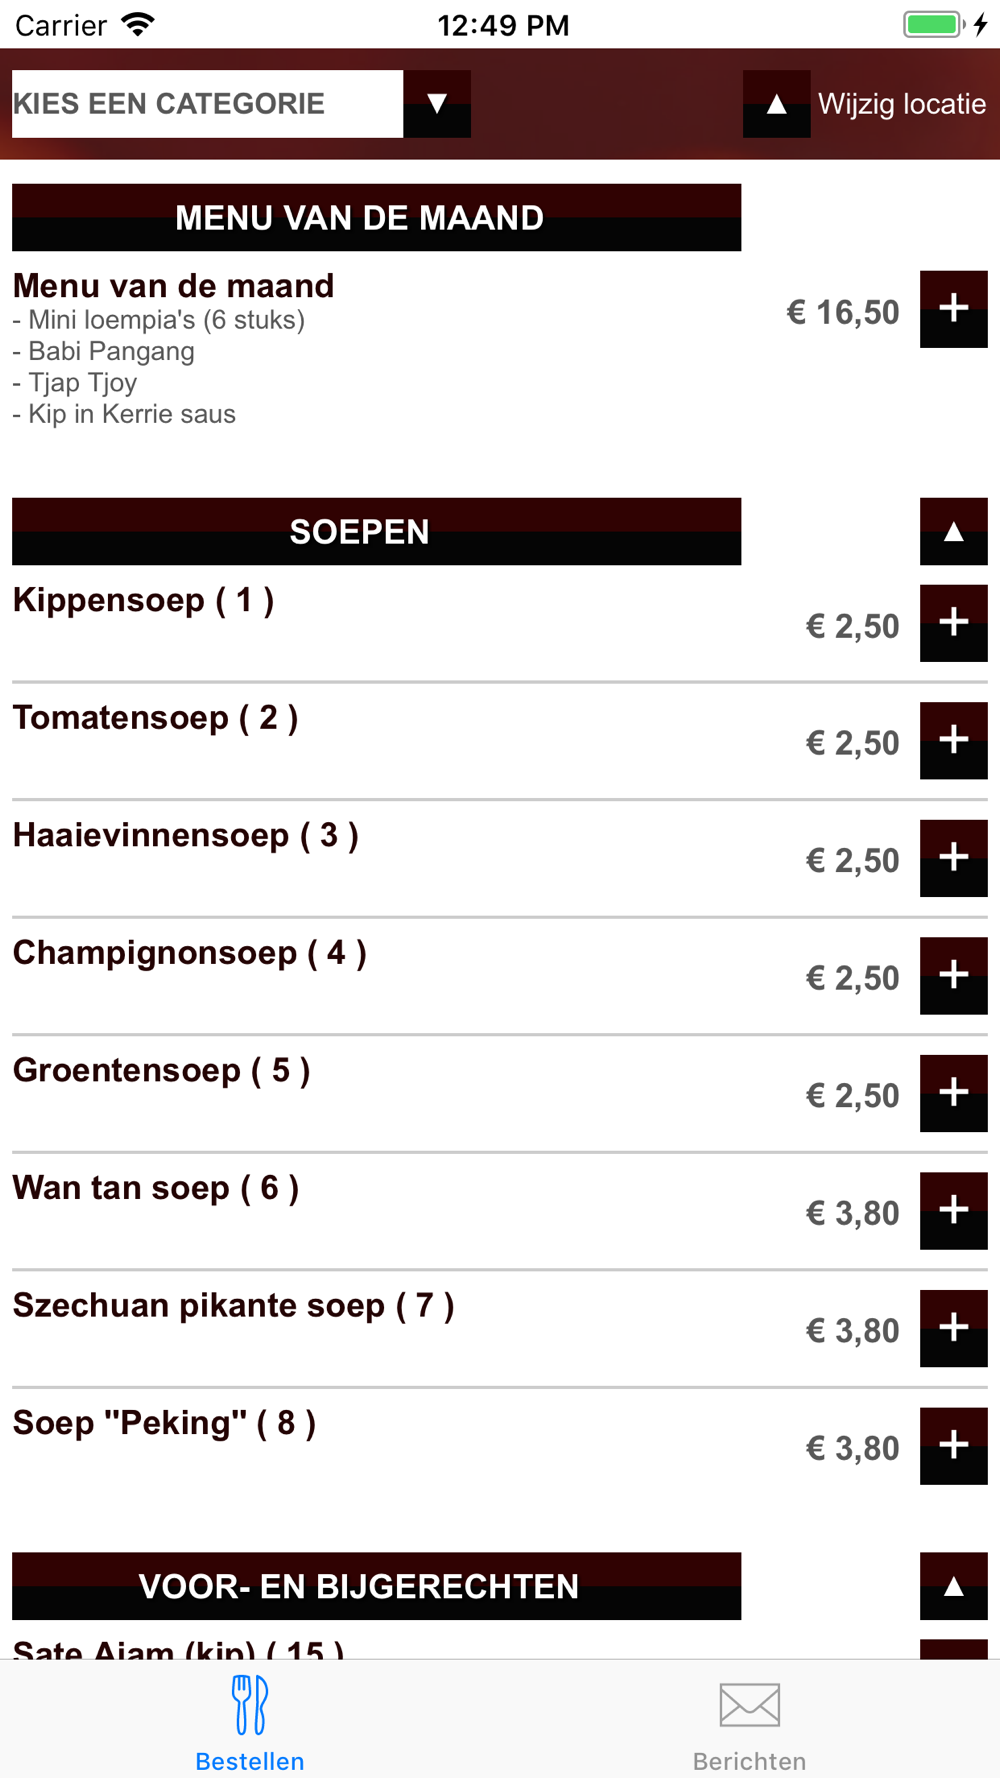Open the category dropdown arrow
This screenshot has width=1000, height=1778.
[x=437, y=104]
